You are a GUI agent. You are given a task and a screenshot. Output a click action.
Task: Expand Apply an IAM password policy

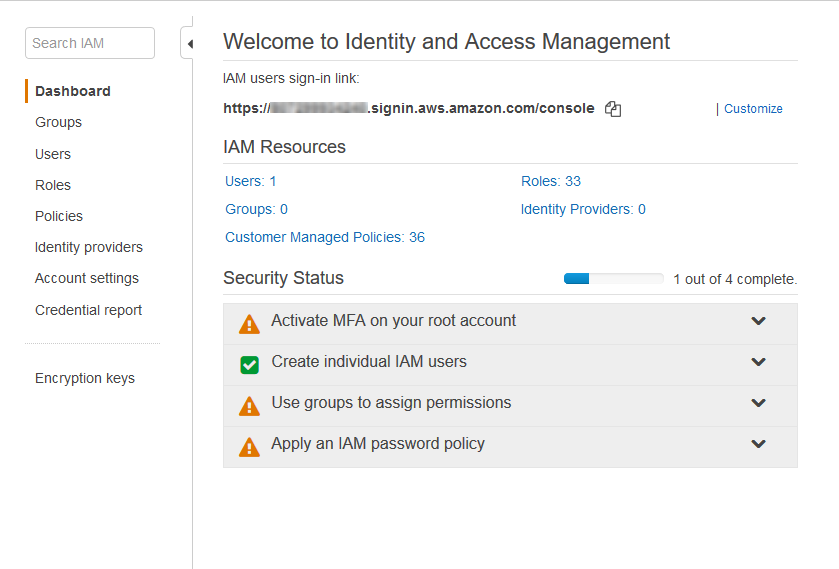tap(758, 444)
